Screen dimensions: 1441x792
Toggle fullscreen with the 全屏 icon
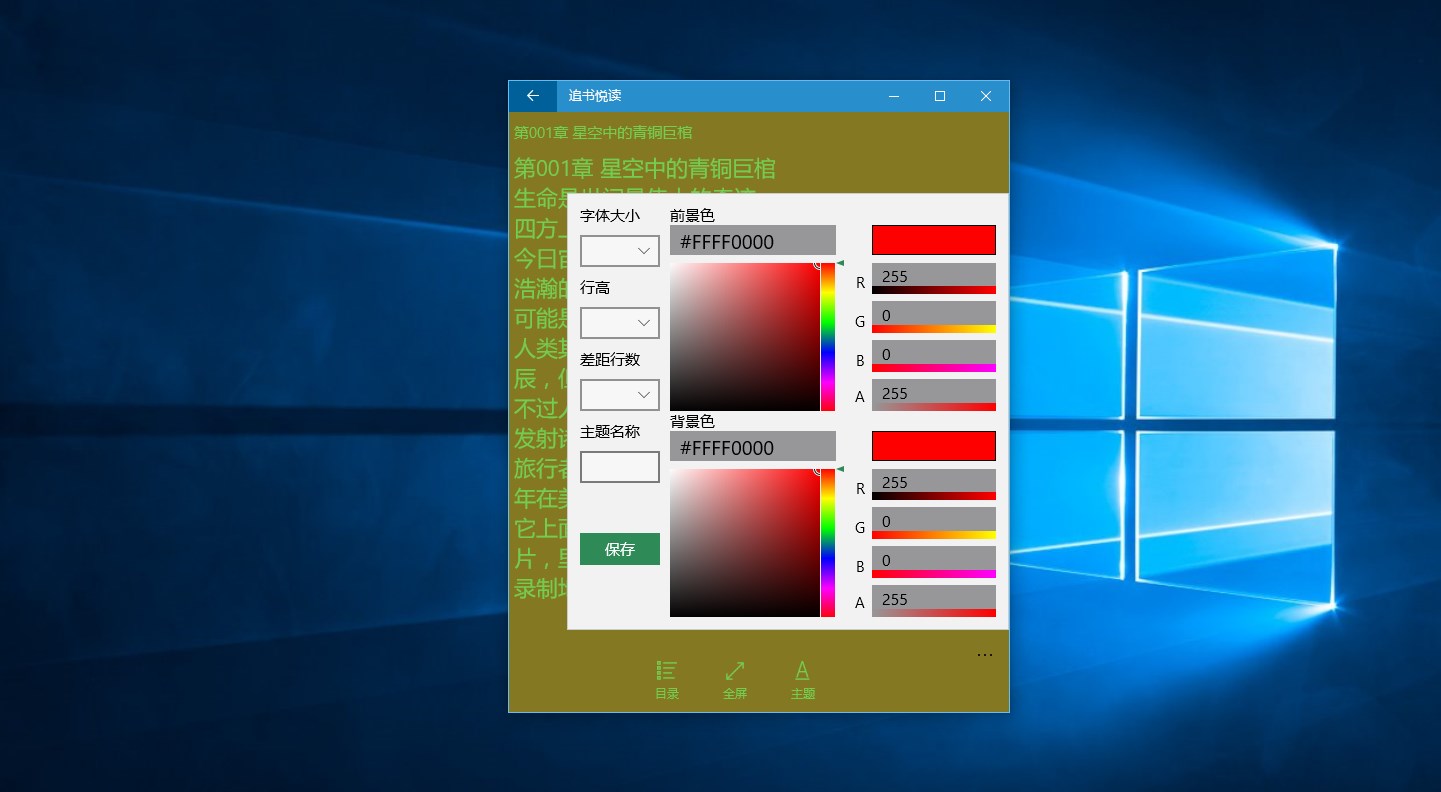[735, 678]
